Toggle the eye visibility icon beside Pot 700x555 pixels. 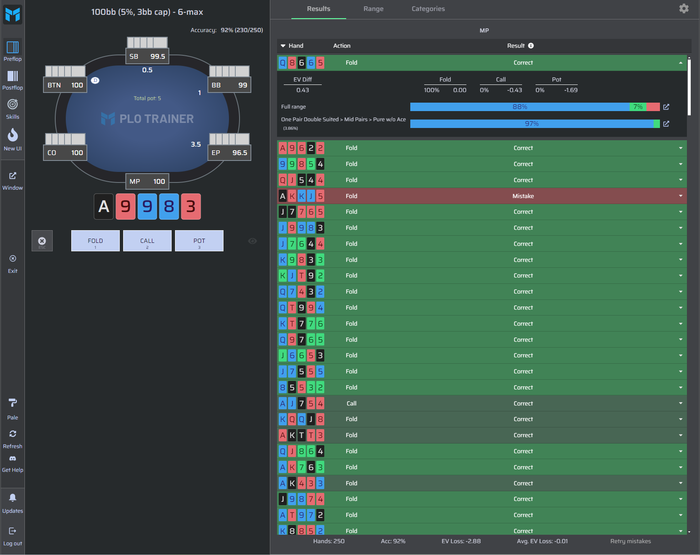252,241
